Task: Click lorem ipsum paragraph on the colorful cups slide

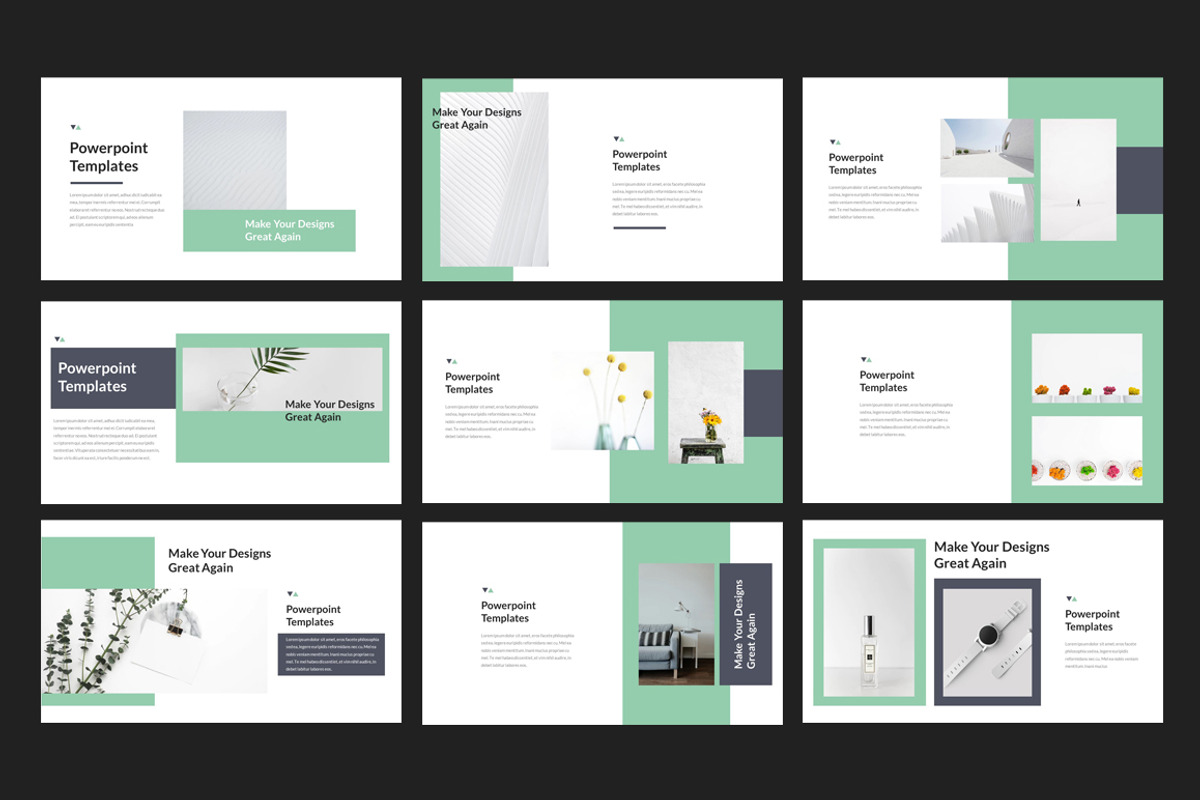Action: [907, 419]
